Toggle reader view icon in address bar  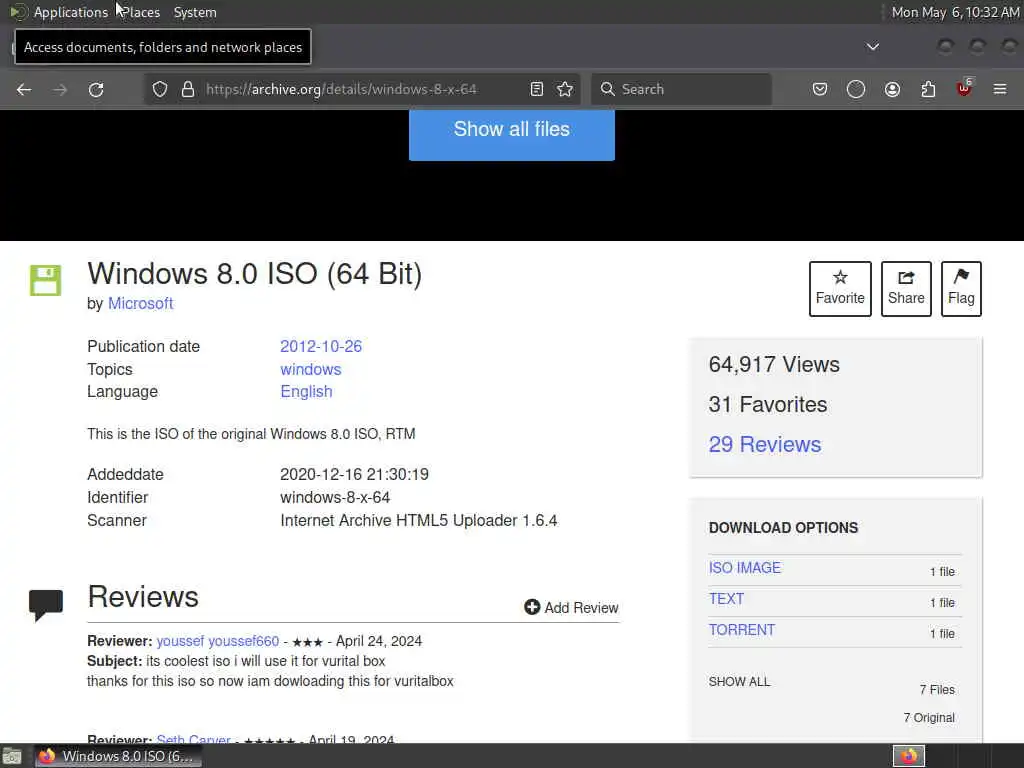pos(537,89)
